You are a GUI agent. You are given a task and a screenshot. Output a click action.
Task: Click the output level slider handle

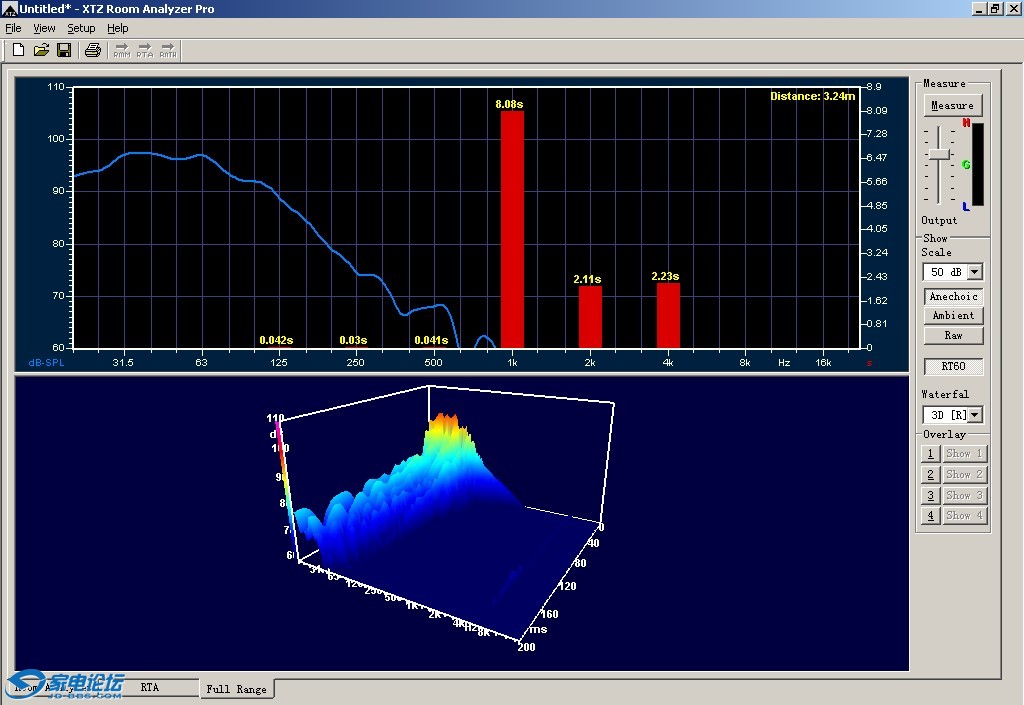point(939,154)
